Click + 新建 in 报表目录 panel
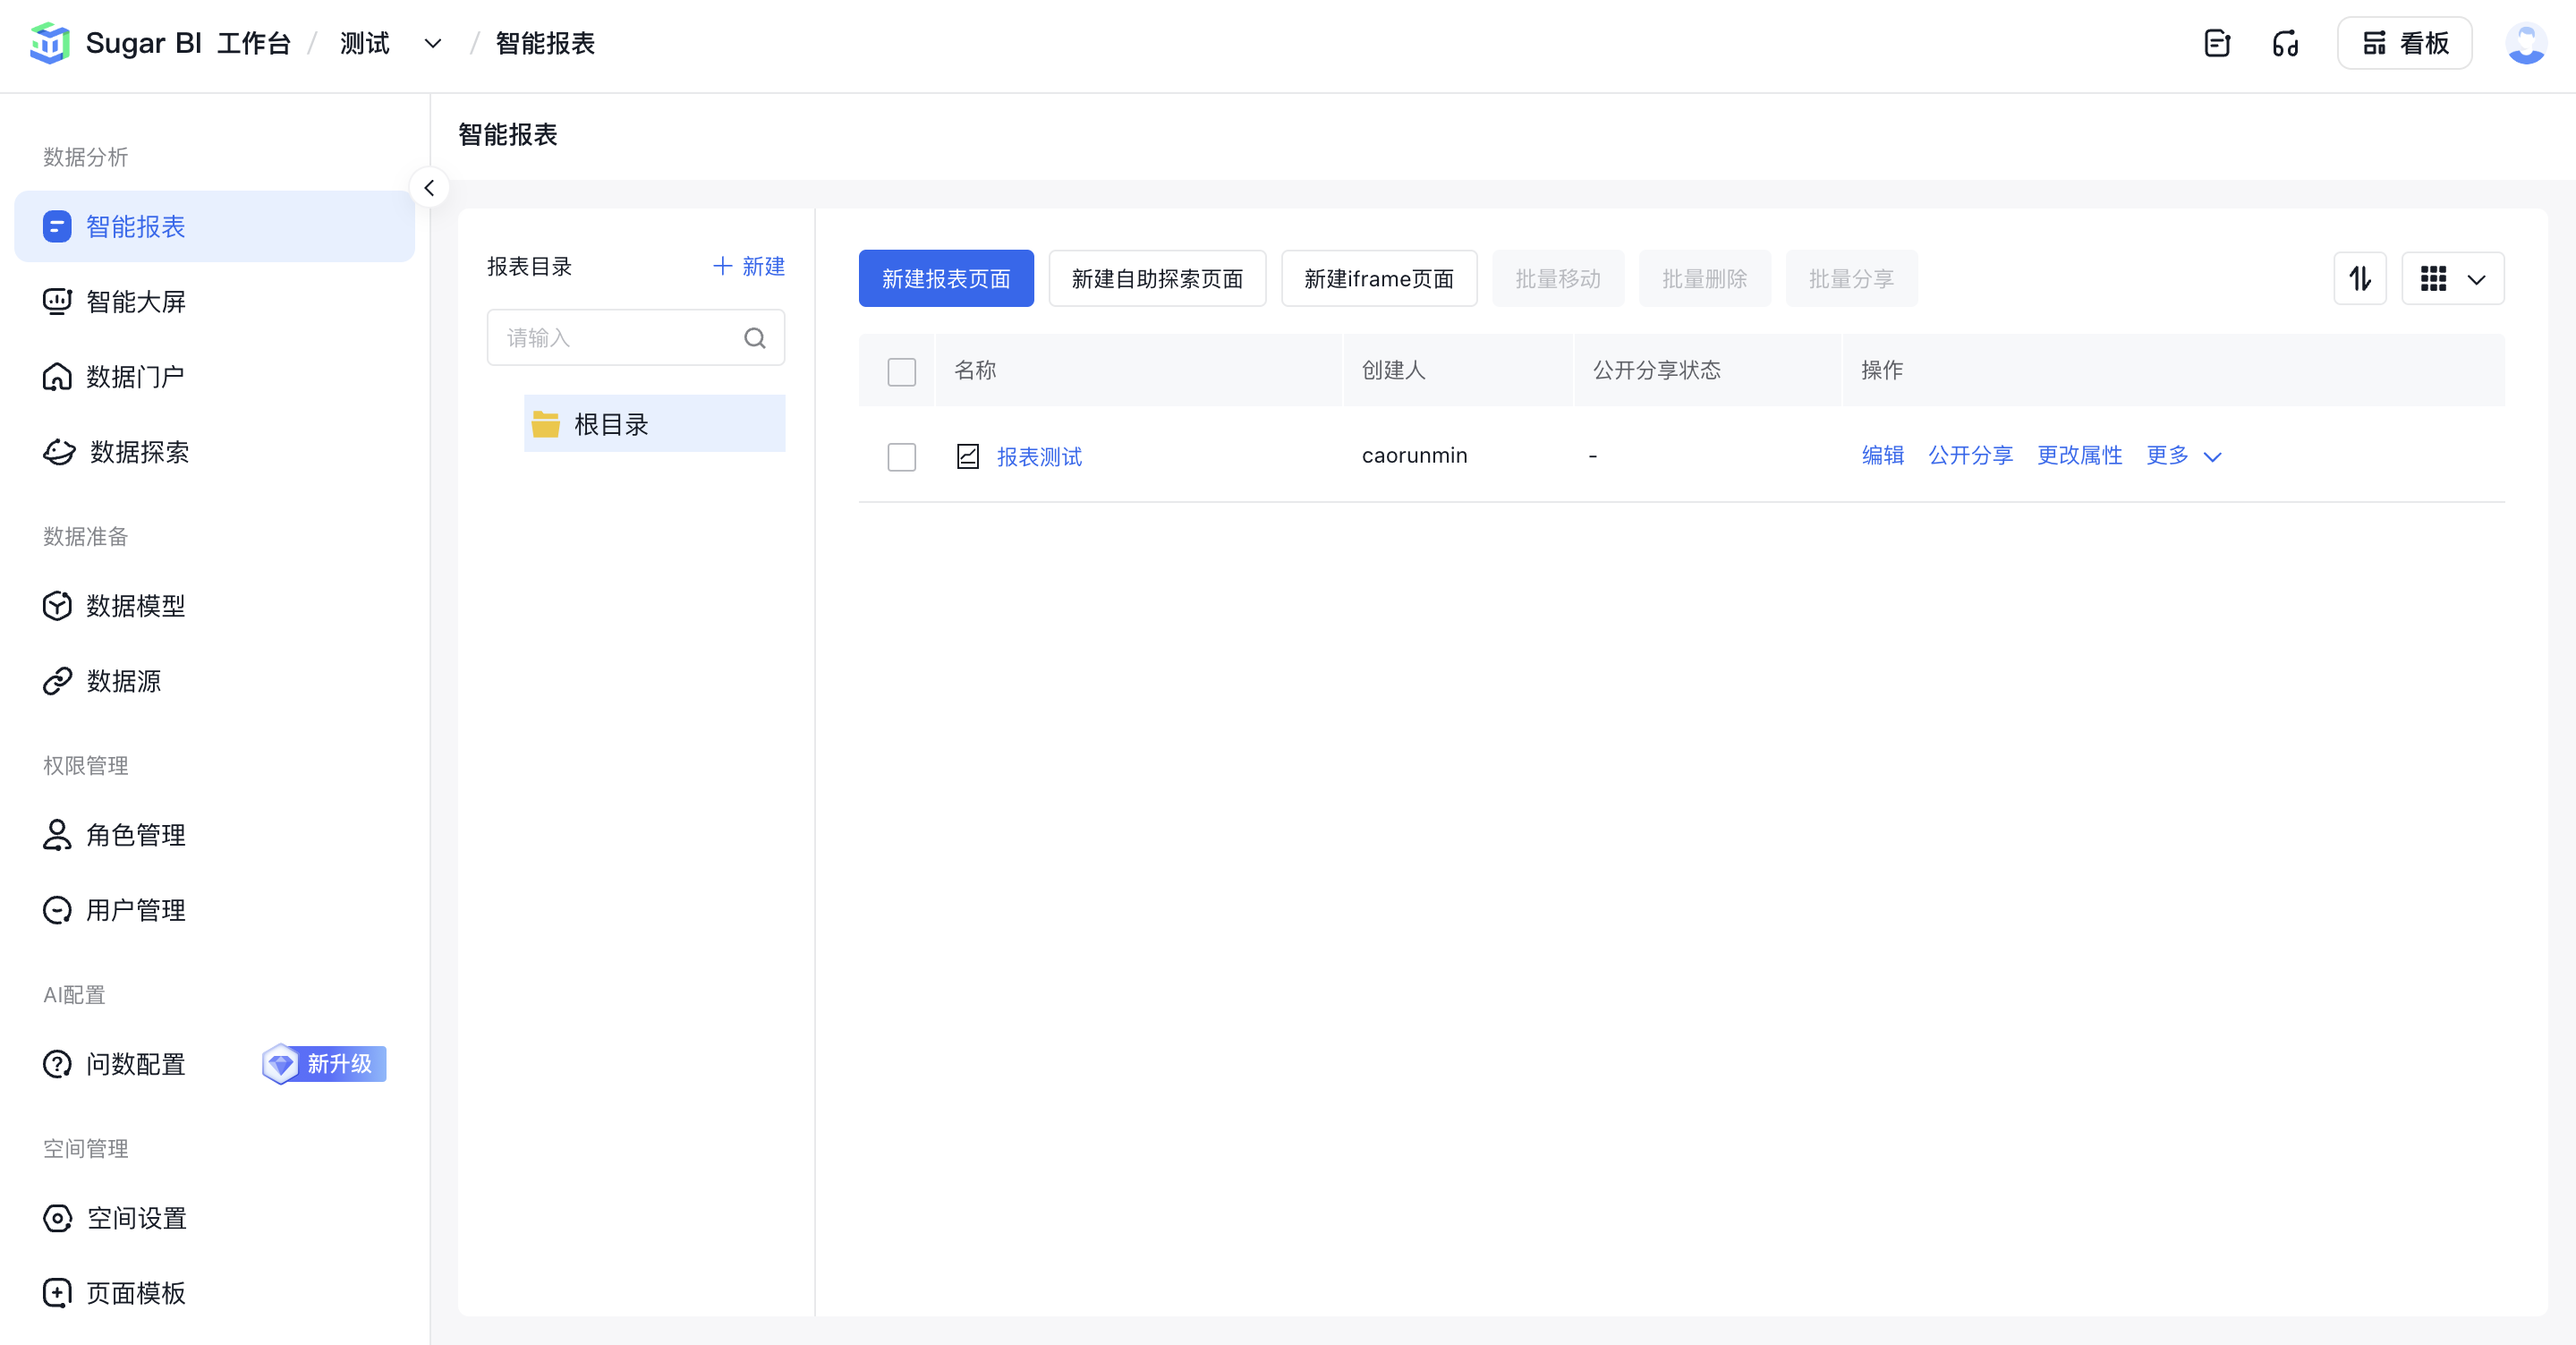The image size is (2576, 1345). click(x=748, y=266)
